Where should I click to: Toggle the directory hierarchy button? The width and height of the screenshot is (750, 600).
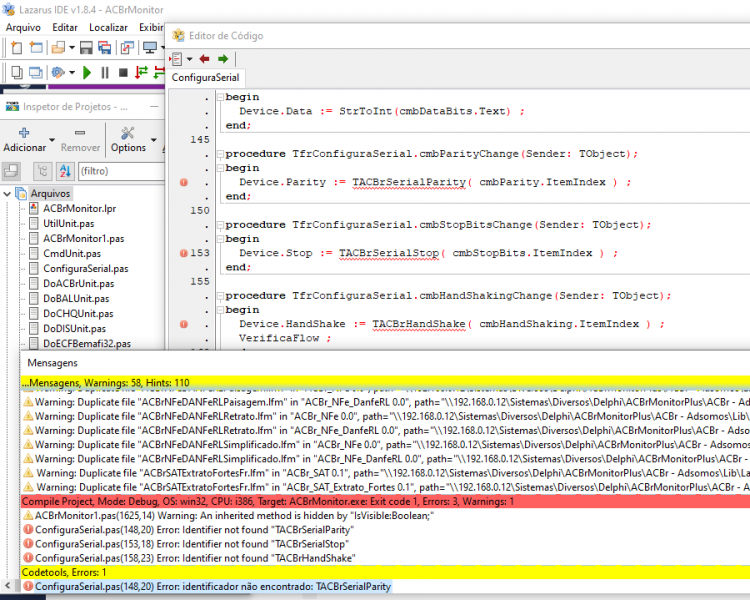11,171
